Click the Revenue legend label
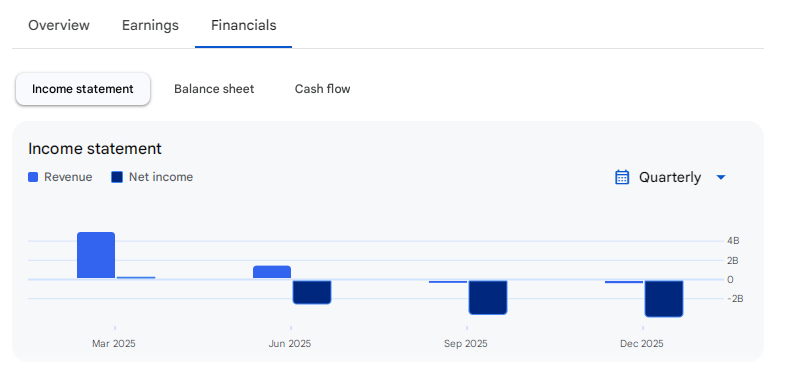Image resolution: width=785 pixels, height=370 pixels. [x=68, y=177]
